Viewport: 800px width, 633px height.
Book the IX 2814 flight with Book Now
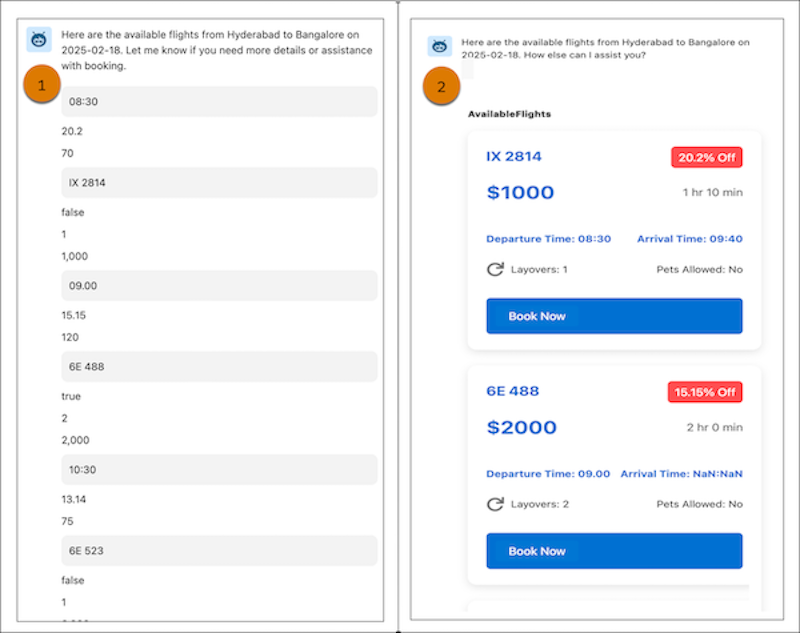(x=614, y=316)
